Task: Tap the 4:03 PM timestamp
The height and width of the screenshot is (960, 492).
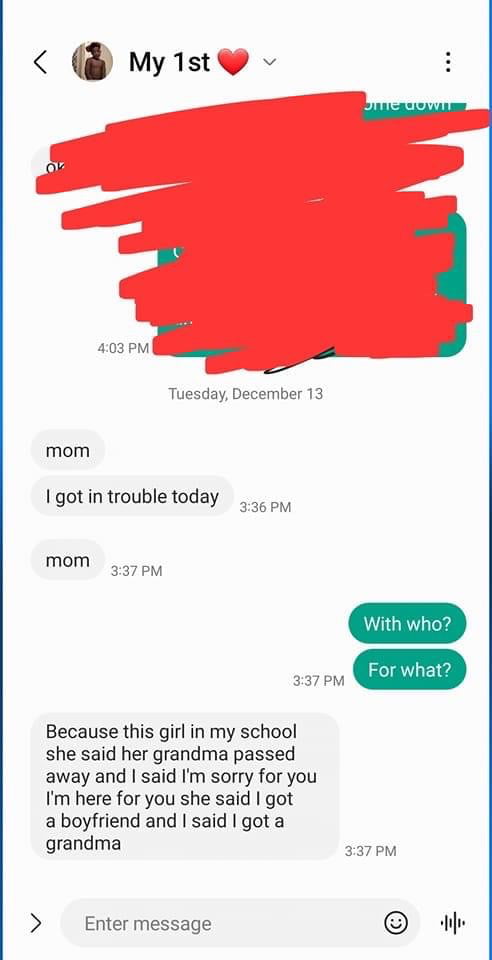Action: coord(123,348)
